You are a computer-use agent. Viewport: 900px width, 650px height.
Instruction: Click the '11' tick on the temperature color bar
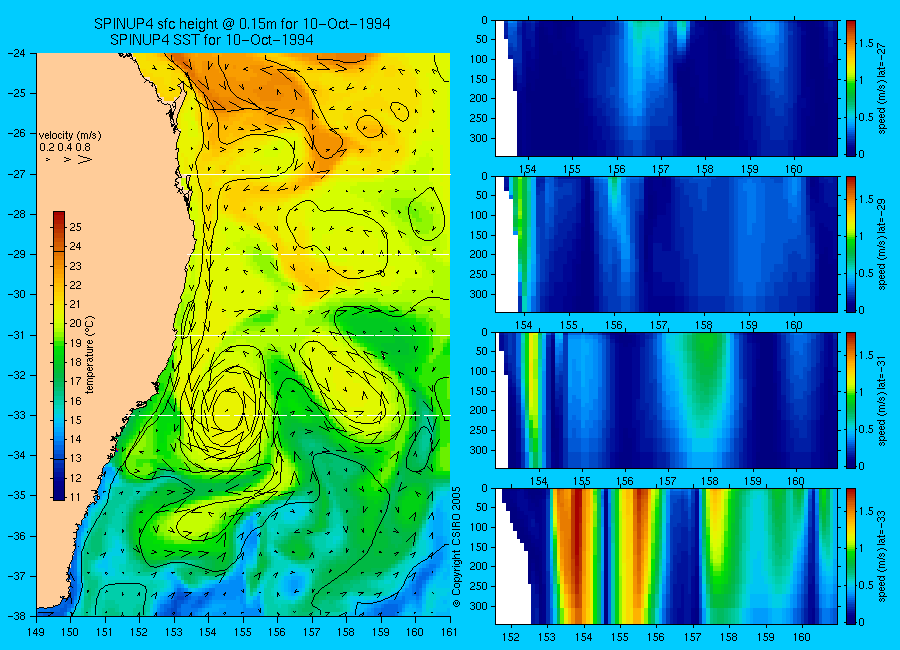point(75,497)
